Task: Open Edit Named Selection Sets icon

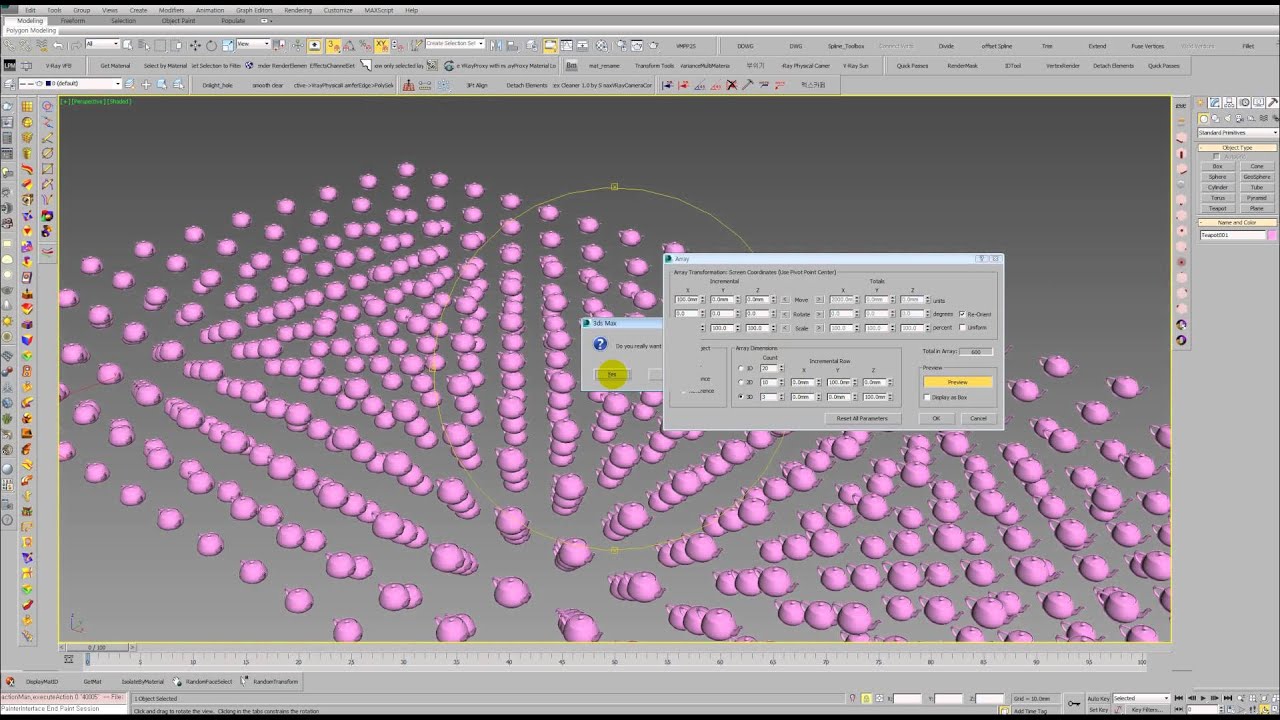Action: pos(416,44)
